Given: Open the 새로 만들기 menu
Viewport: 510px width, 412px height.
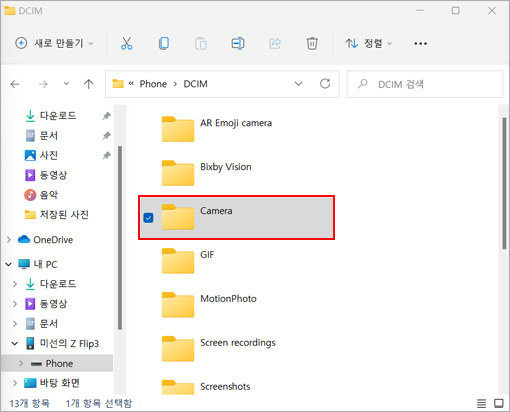Looking at the screenshot, I should [54, 43].
